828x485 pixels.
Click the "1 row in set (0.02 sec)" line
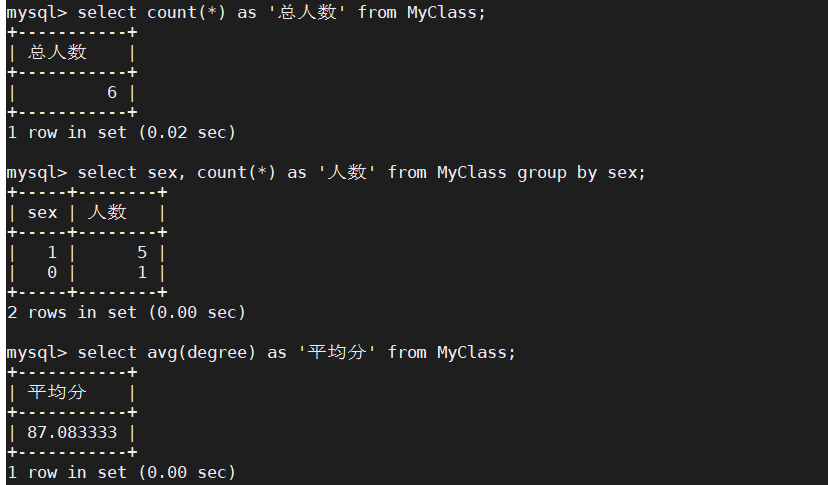point(121,132)
